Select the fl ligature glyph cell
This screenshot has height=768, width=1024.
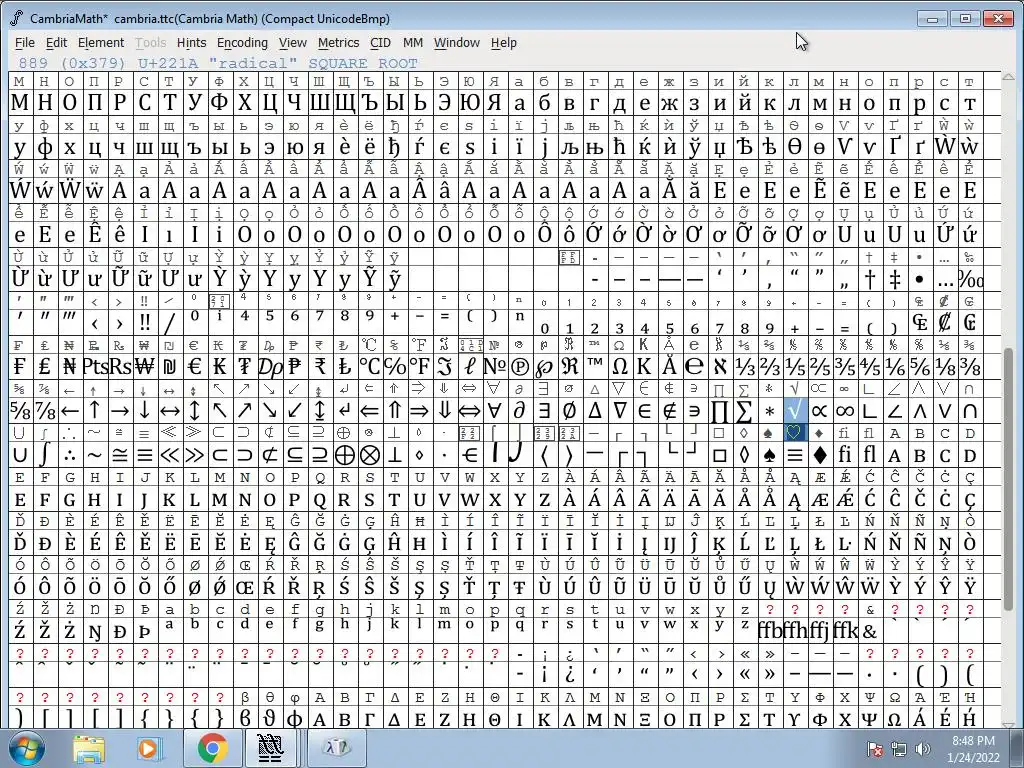870,455
